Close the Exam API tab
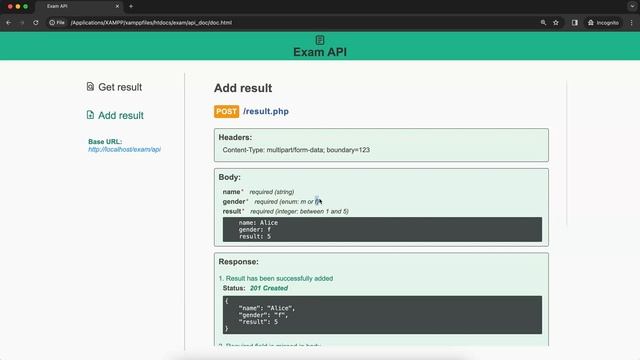 pyautogui.click(x=117, y=6)
